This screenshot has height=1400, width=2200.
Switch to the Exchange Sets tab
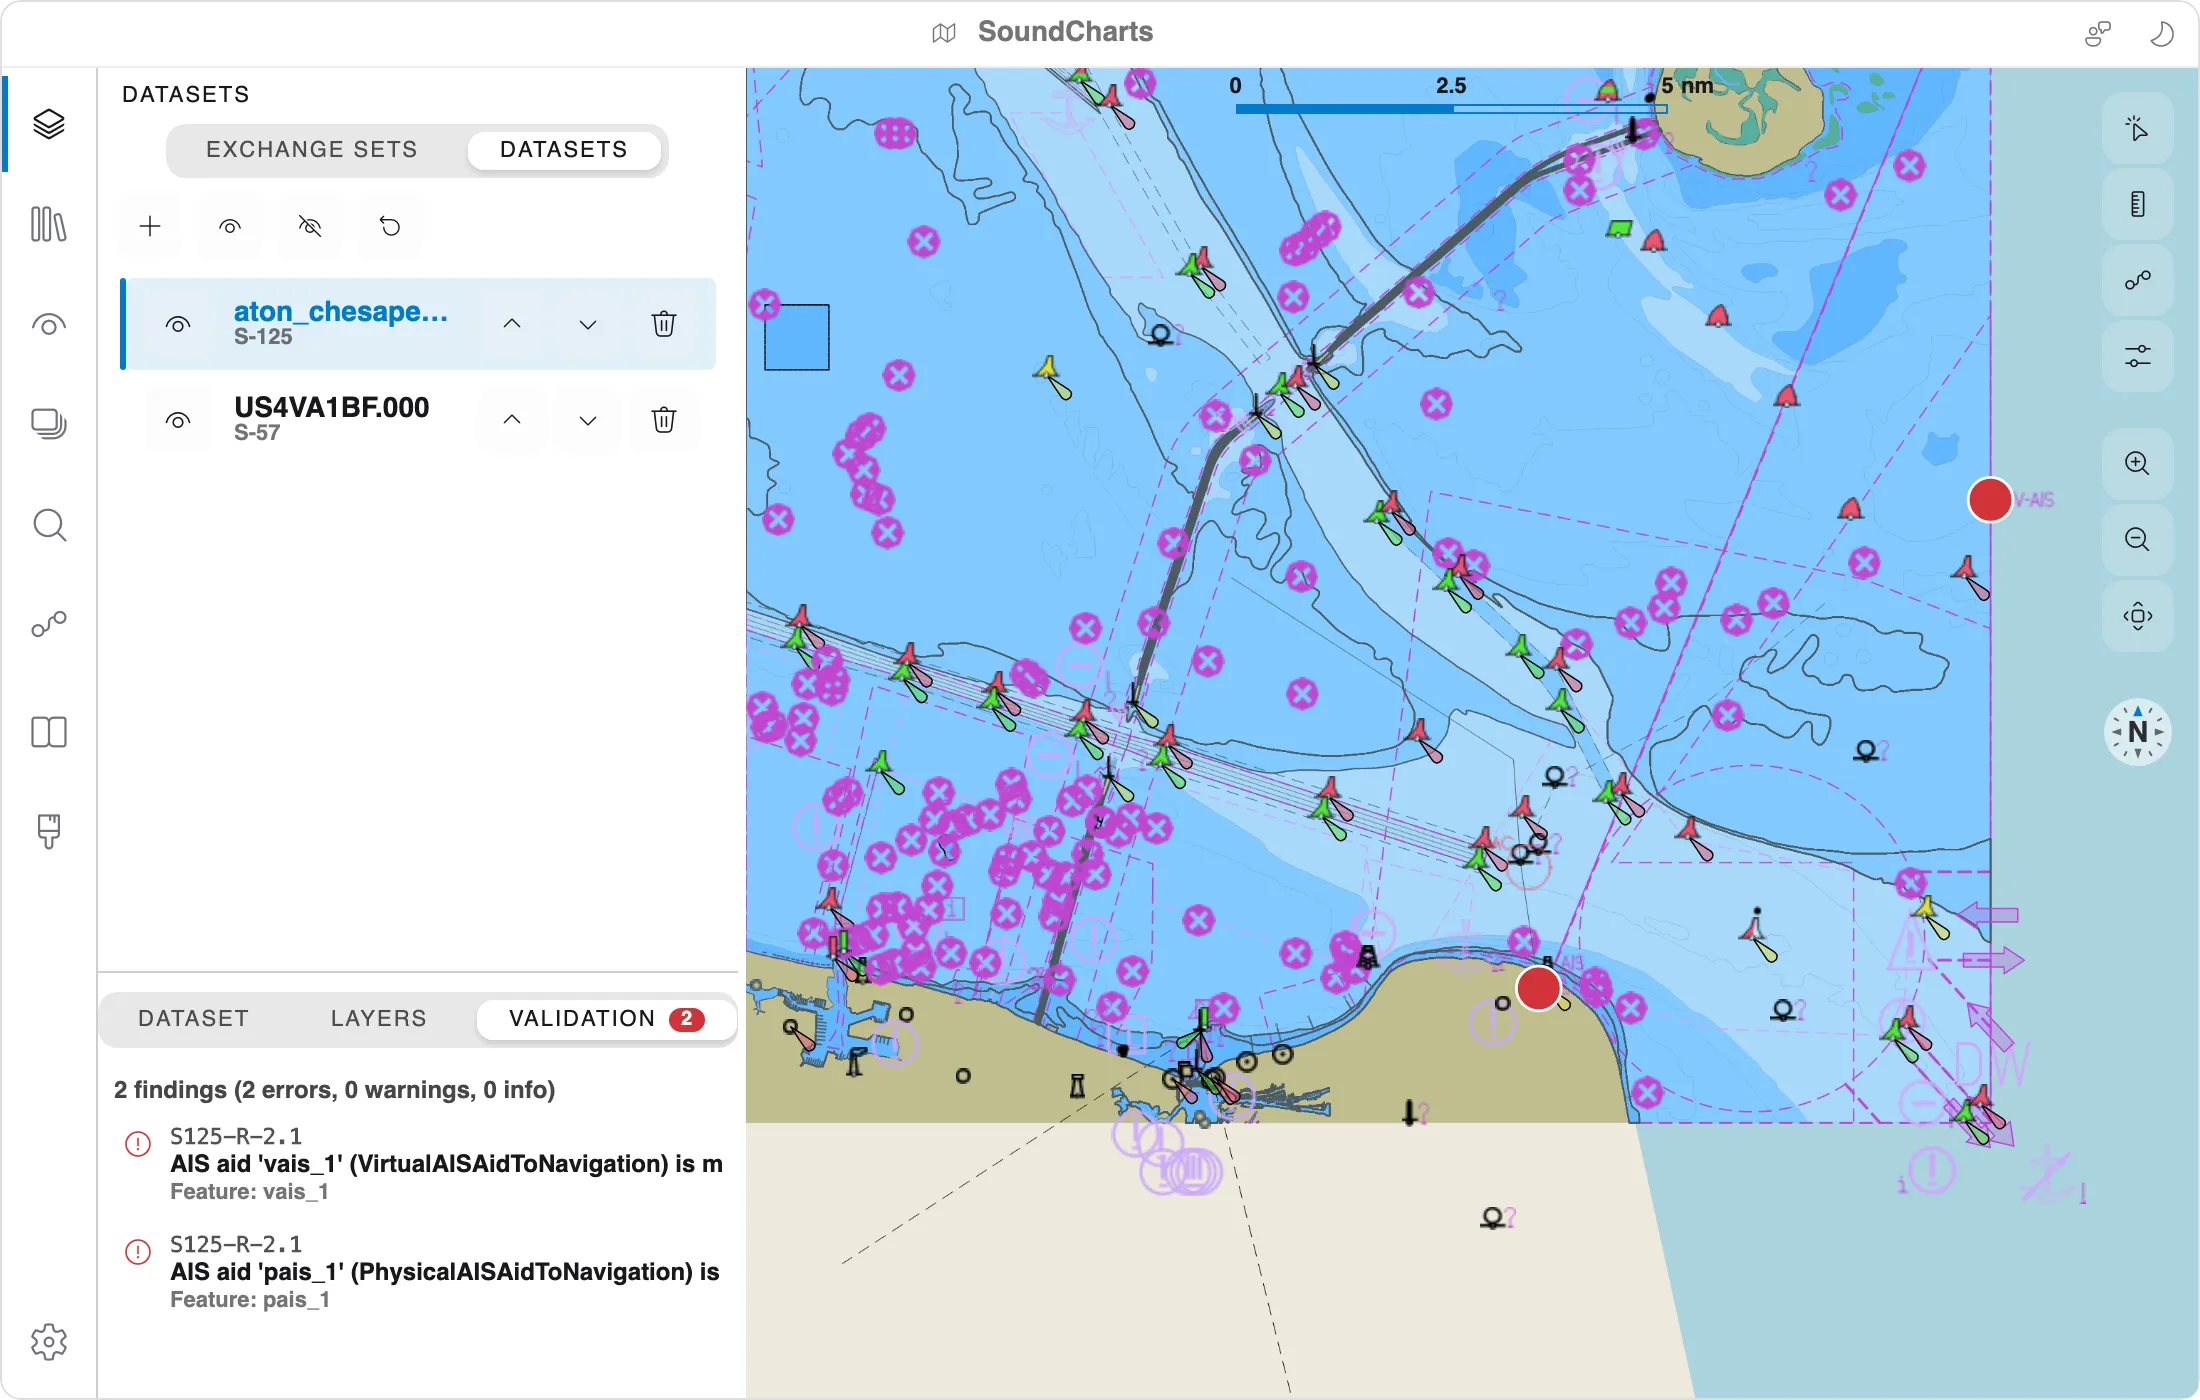point(312,150)
